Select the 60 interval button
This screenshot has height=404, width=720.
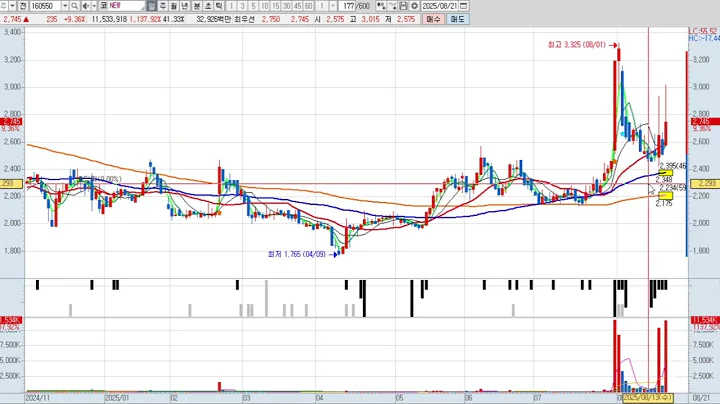[x=309, y=6]
